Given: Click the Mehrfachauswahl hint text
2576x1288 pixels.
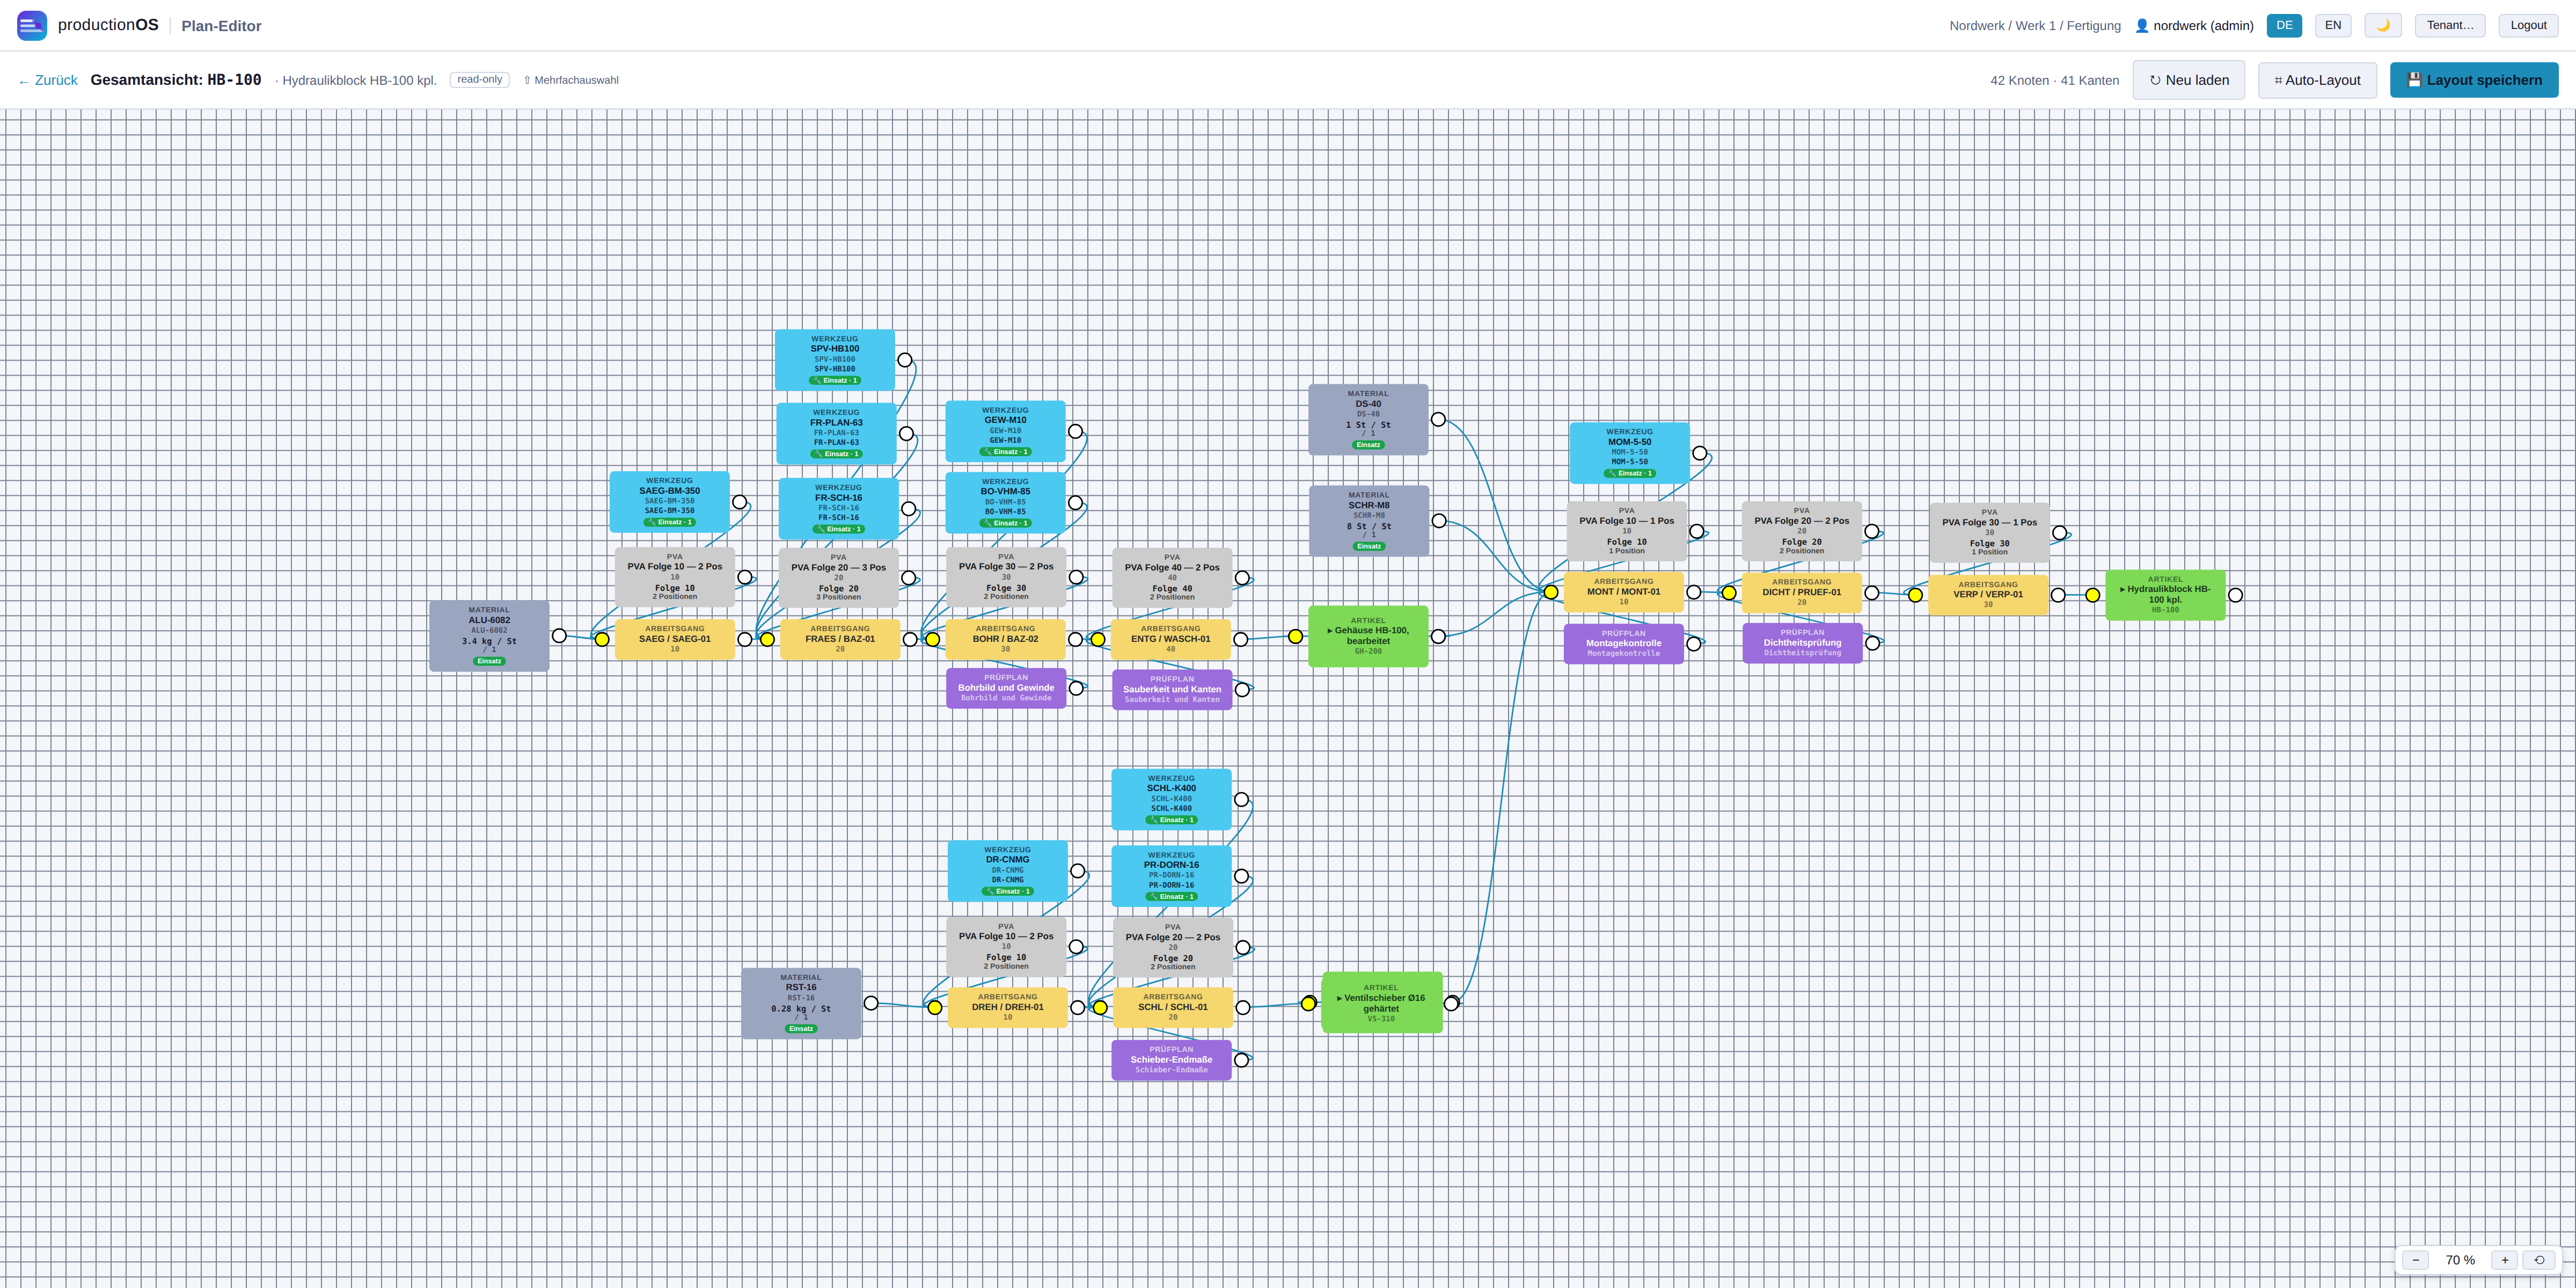Looking at the screenshot, I should pyautogui.click(x=571, y=80).
